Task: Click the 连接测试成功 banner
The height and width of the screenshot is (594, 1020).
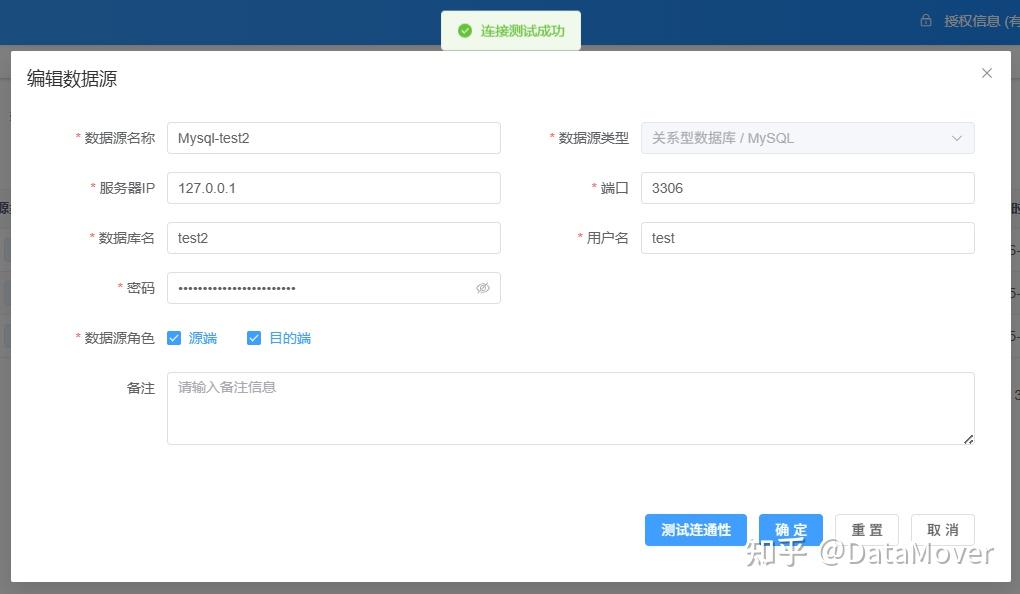Action: coord(511,30)
